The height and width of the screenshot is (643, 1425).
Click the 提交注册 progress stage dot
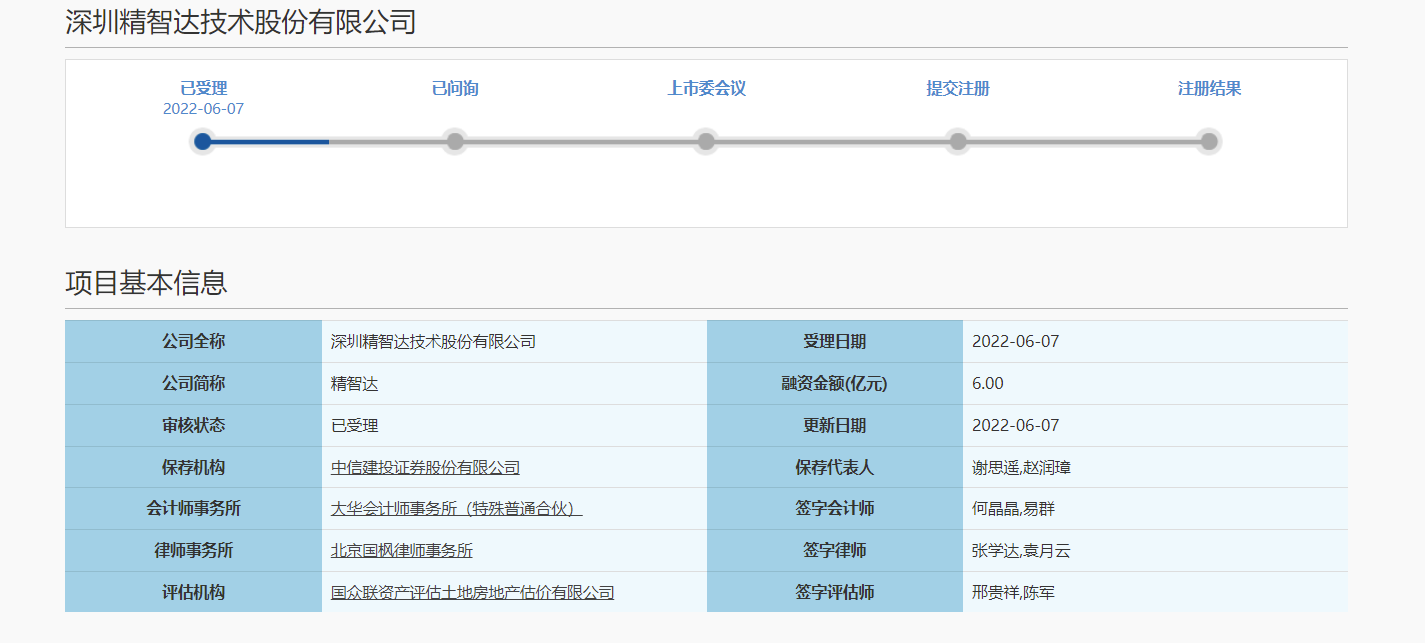(x=958, y=142)
